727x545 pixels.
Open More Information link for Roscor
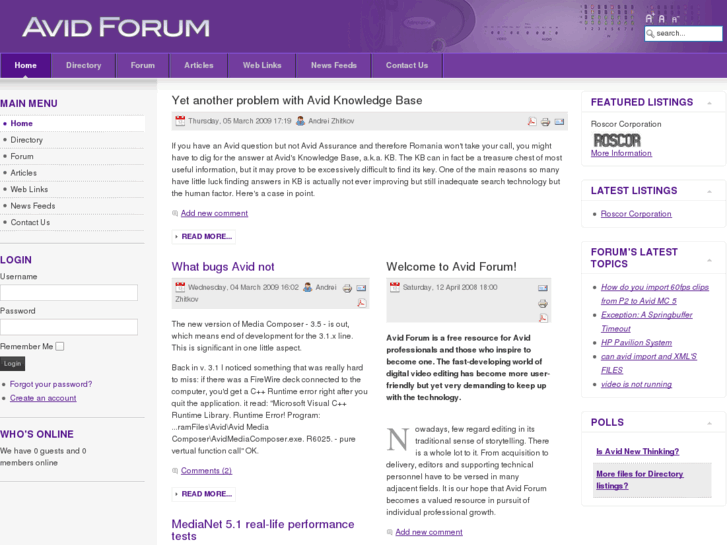click(x=621, y=153)
